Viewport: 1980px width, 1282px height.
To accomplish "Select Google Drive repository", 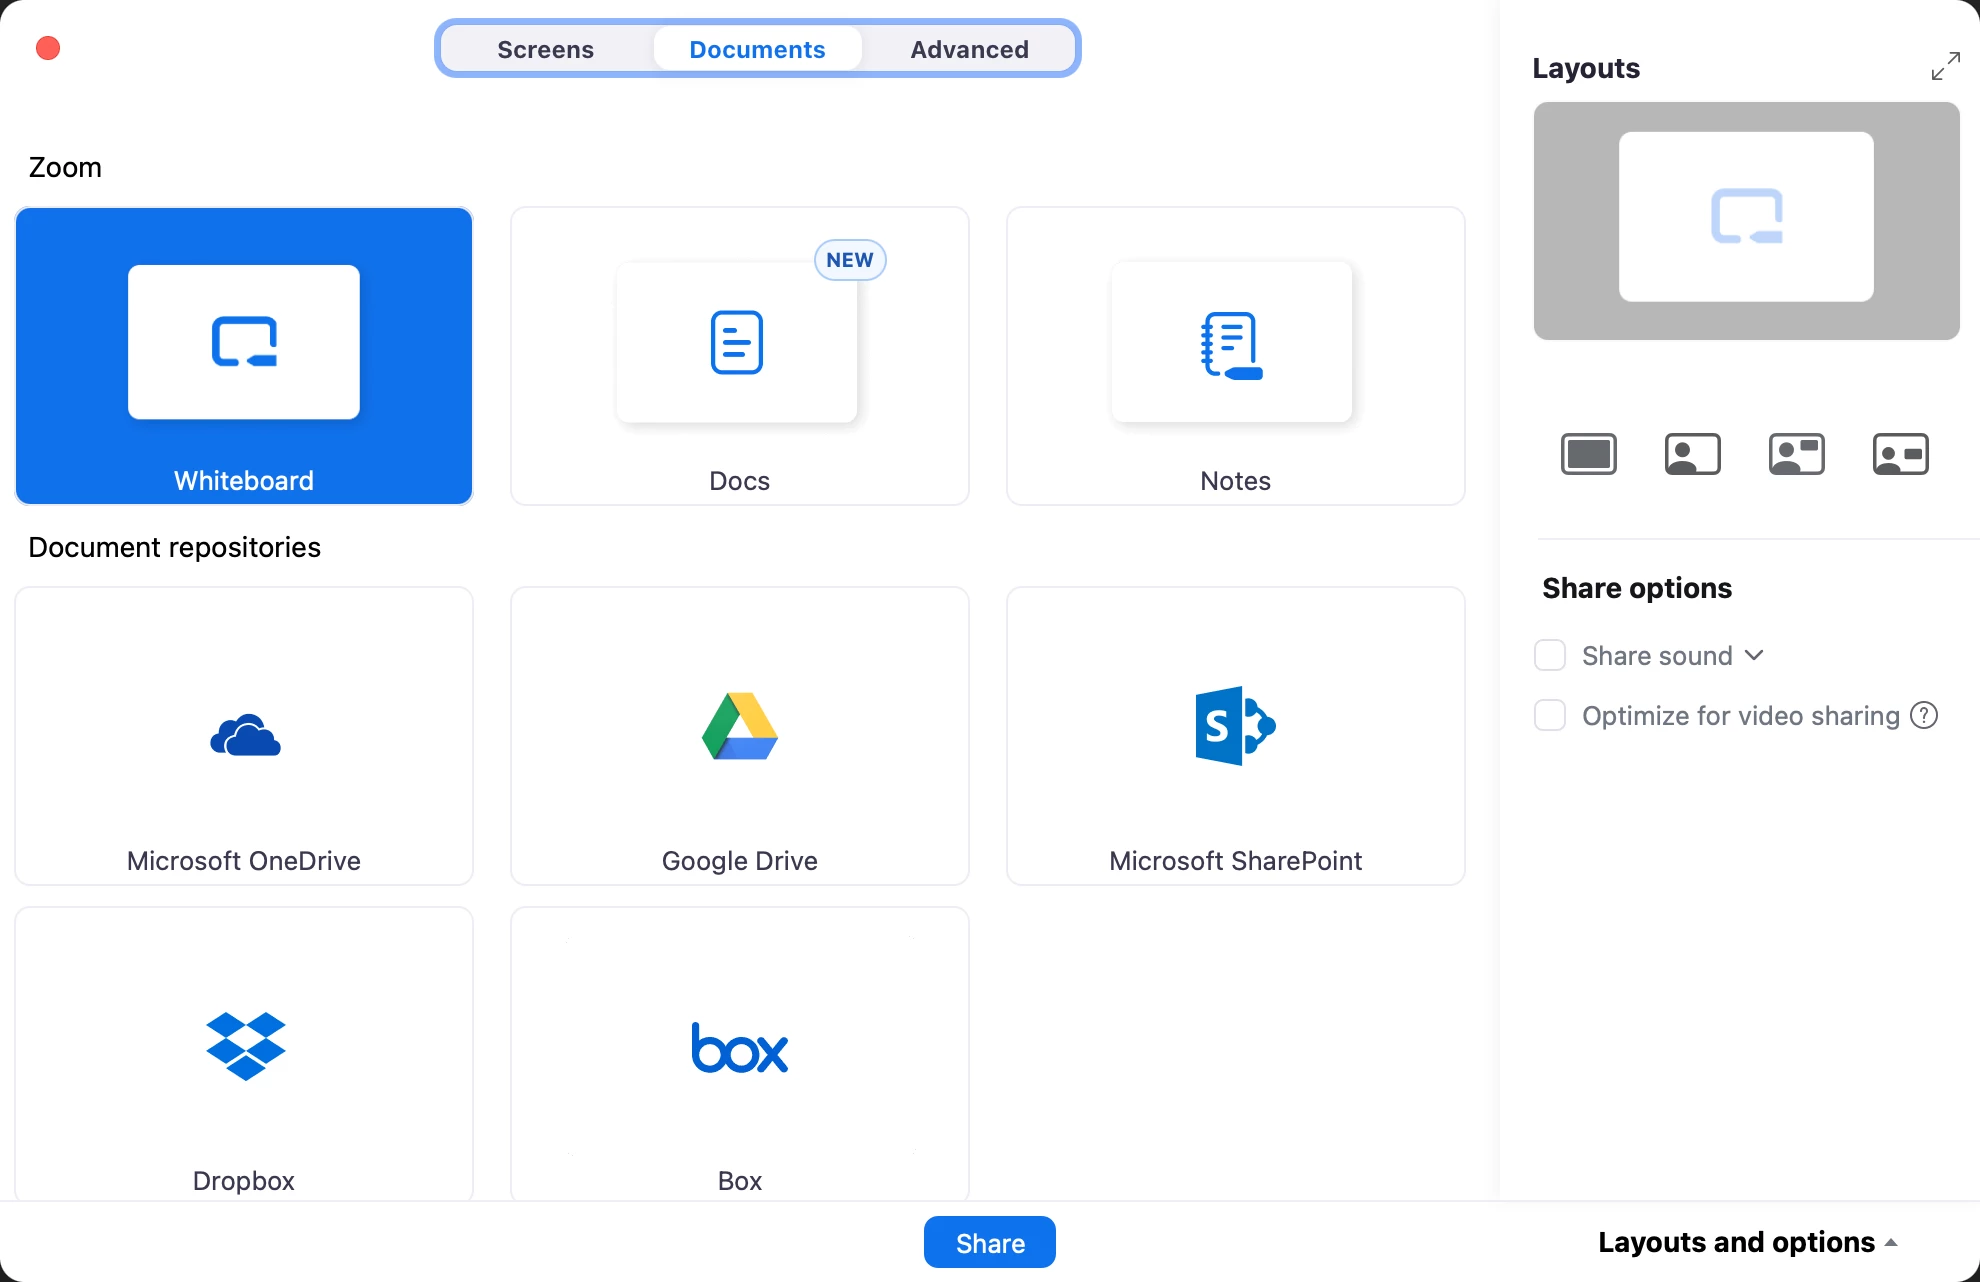I will pos(739,736).
